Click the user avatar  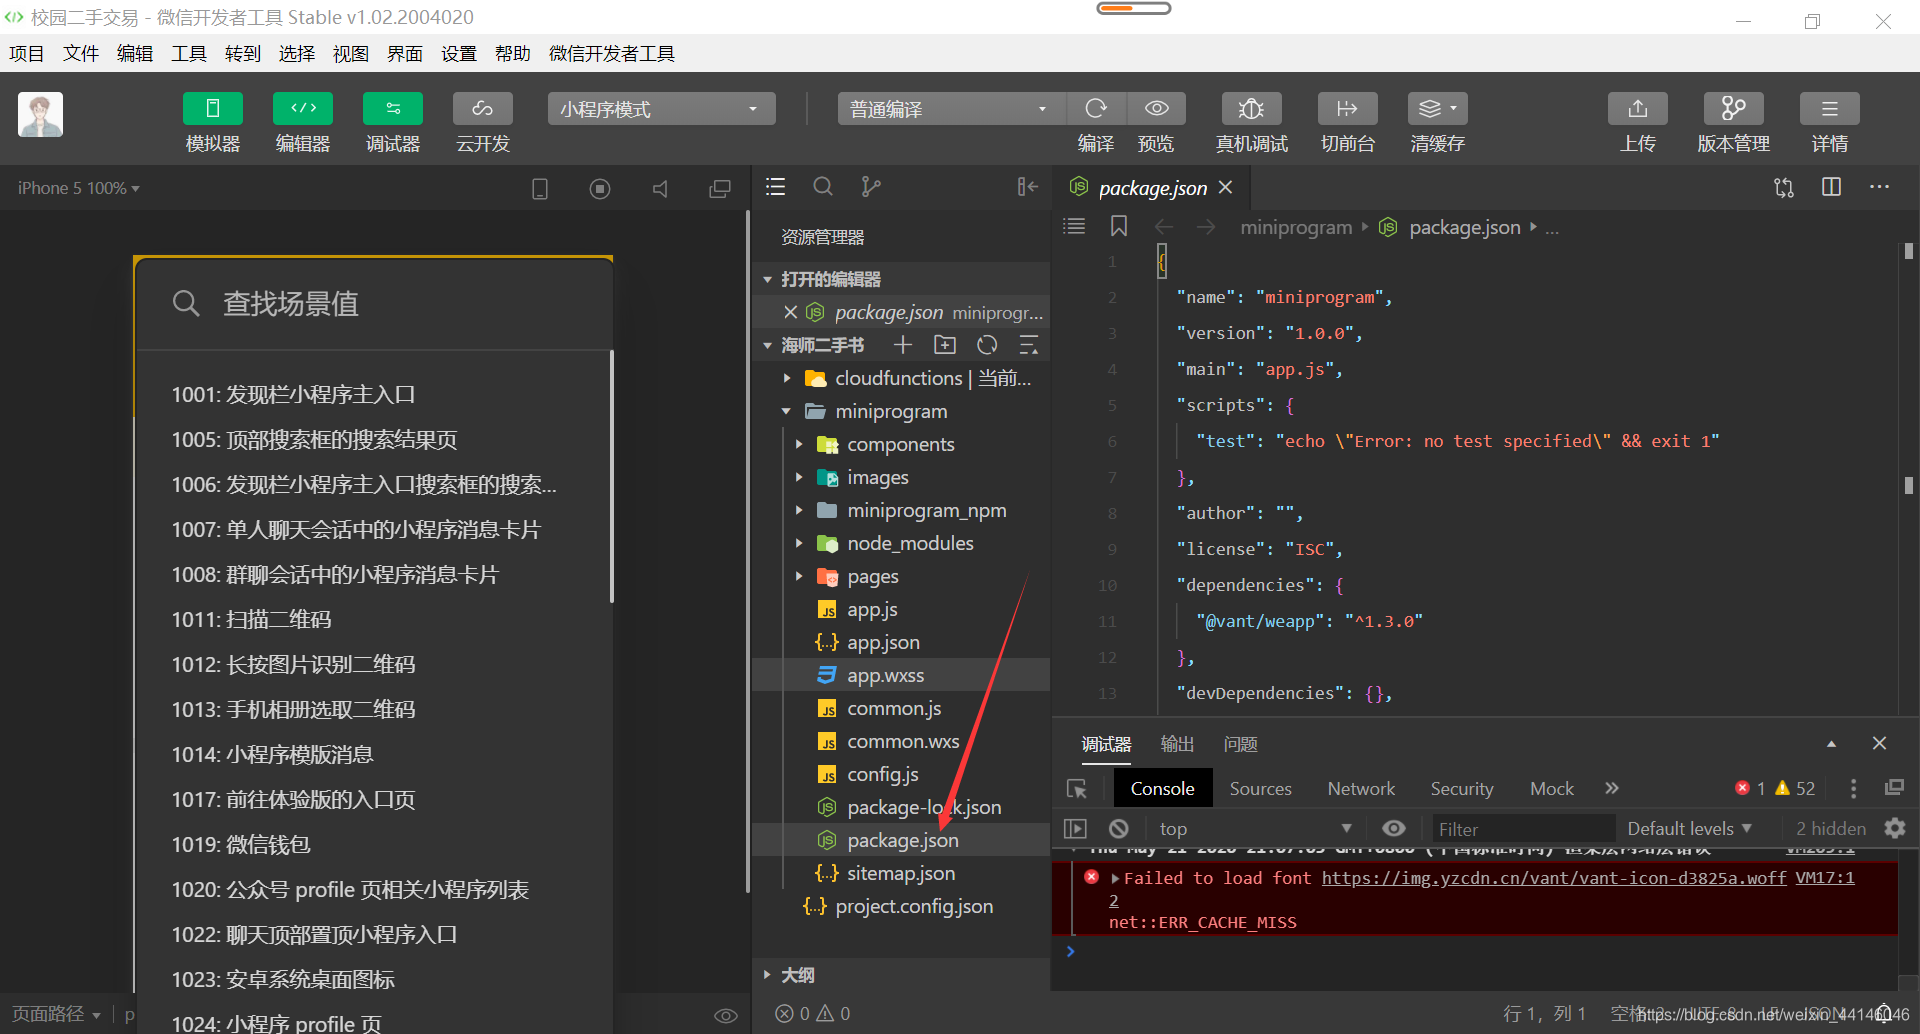click(40, 114)
